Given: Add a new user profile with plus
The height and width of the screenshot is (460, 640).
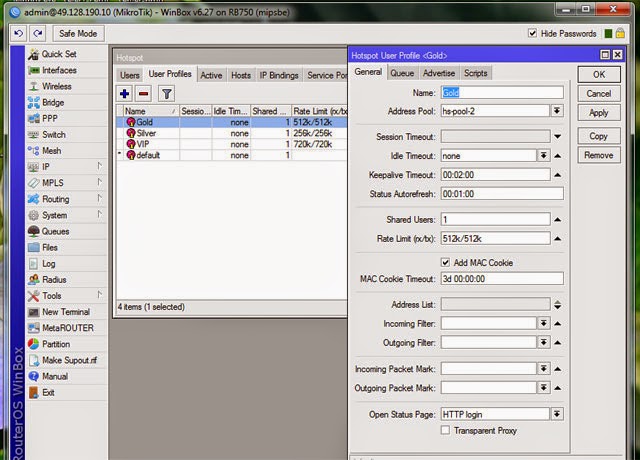Looking at the screenshot, I should pyautogui.click(x=124, y=94).
